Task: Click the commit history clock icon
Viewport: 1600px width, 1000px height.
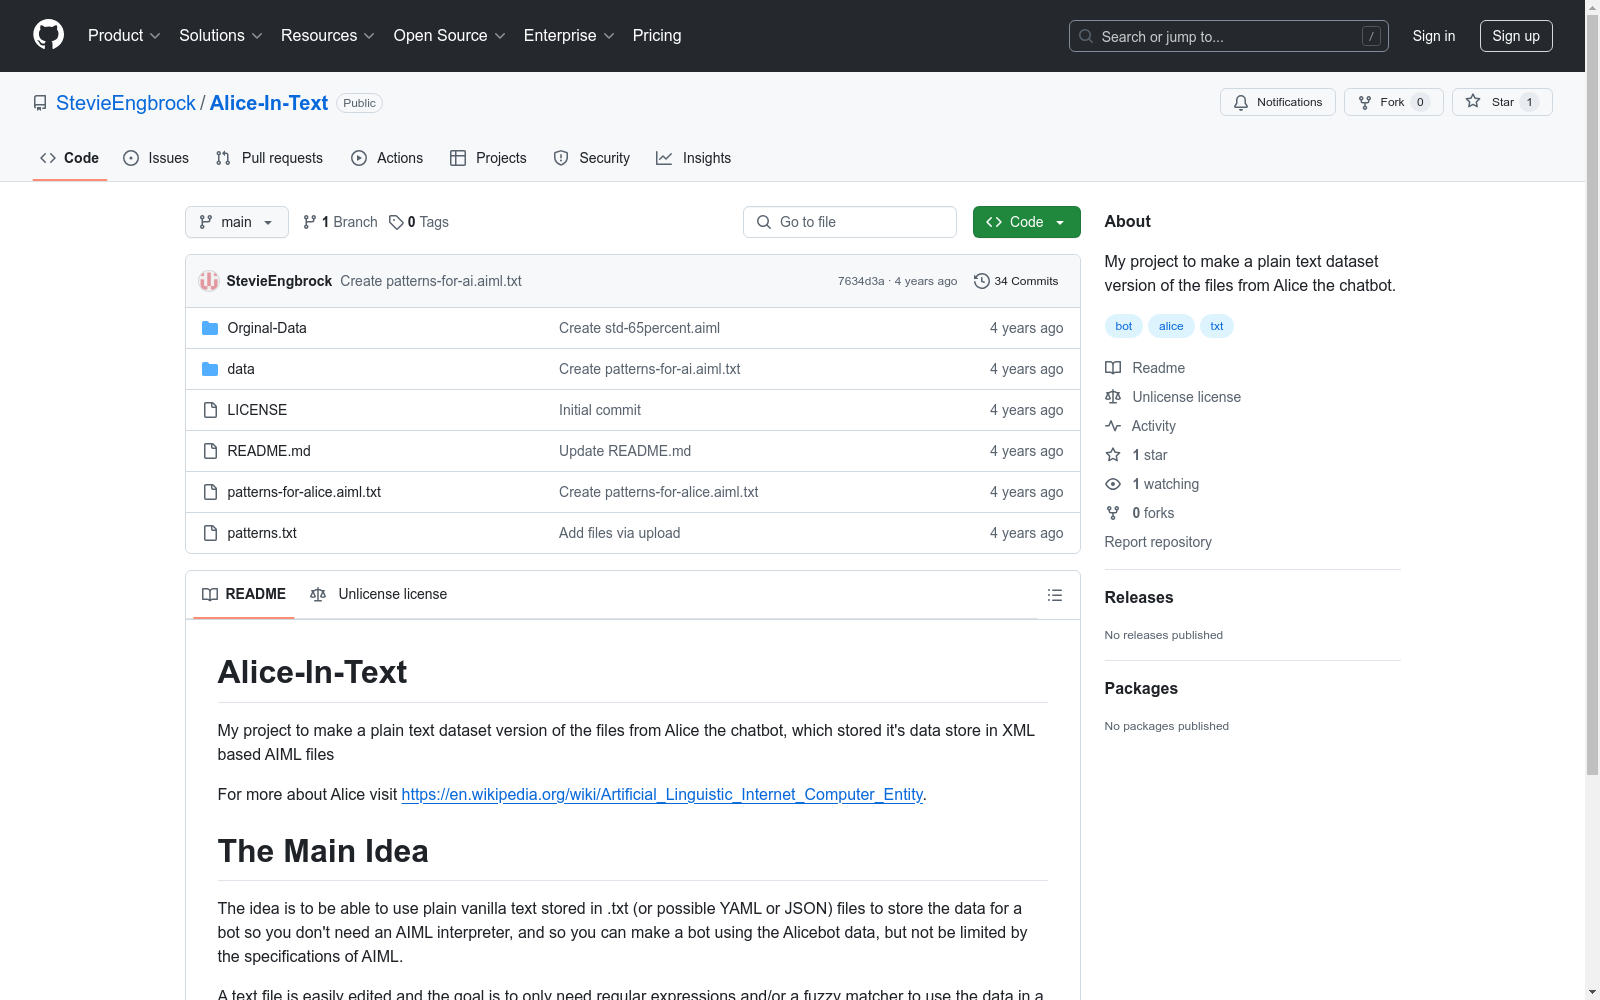Action: pos(982,281)
